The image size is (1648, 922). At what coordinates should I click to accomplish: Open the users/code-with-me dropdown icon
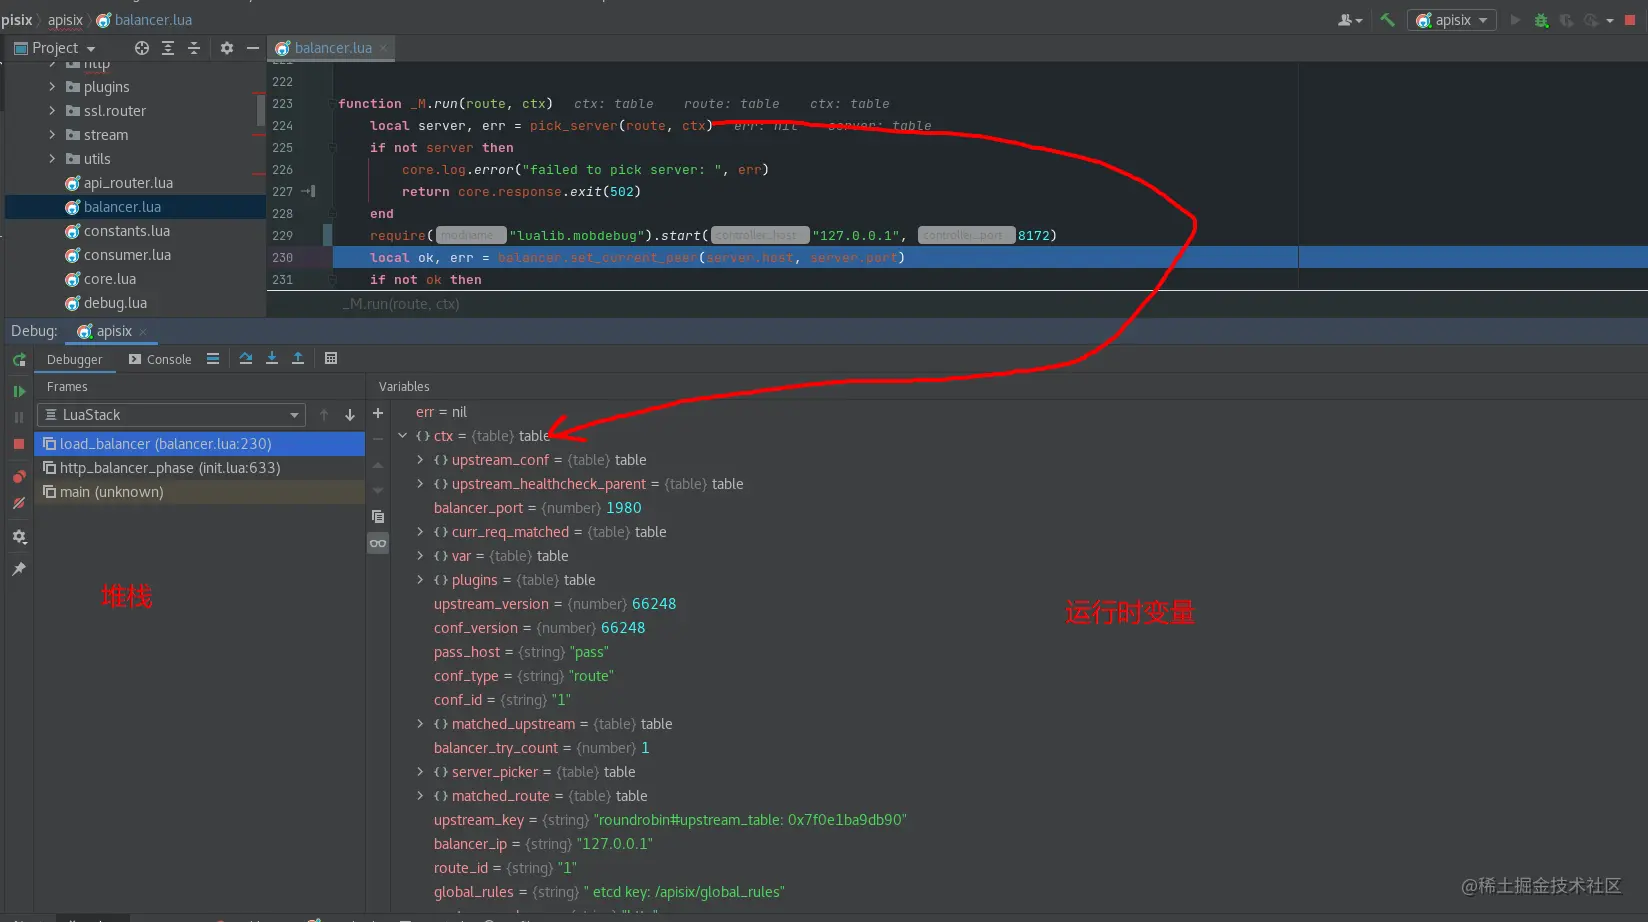coord(1350,20)
